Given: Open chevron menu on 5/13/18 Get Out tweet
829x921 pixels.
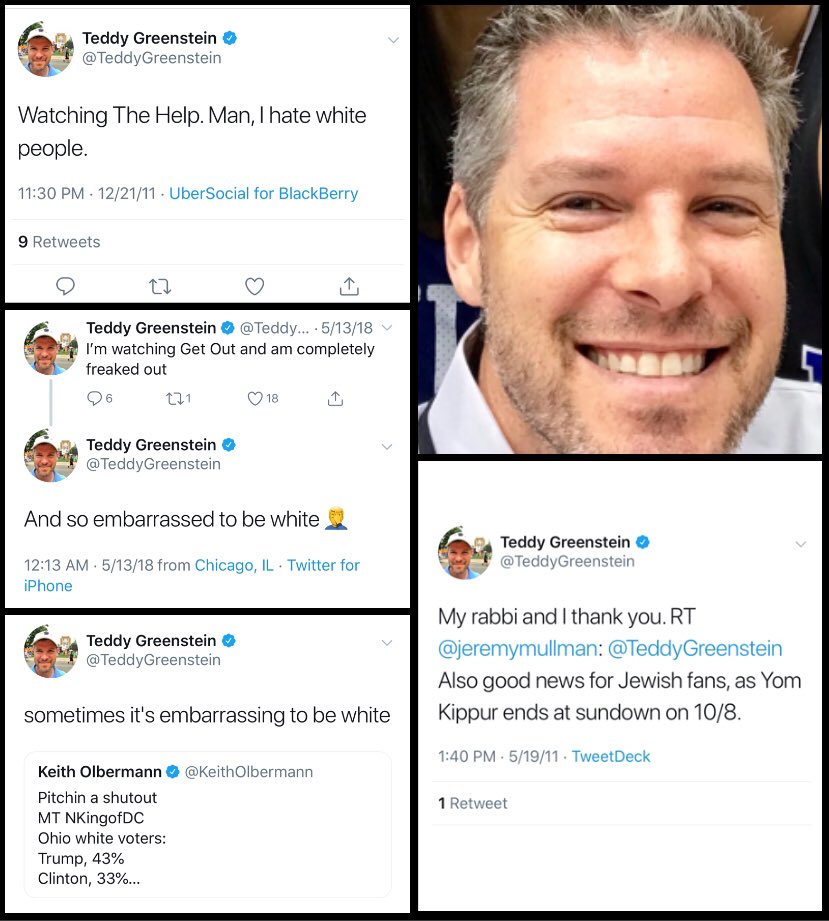Looking at the screenshot, I should tap(387, 328).
